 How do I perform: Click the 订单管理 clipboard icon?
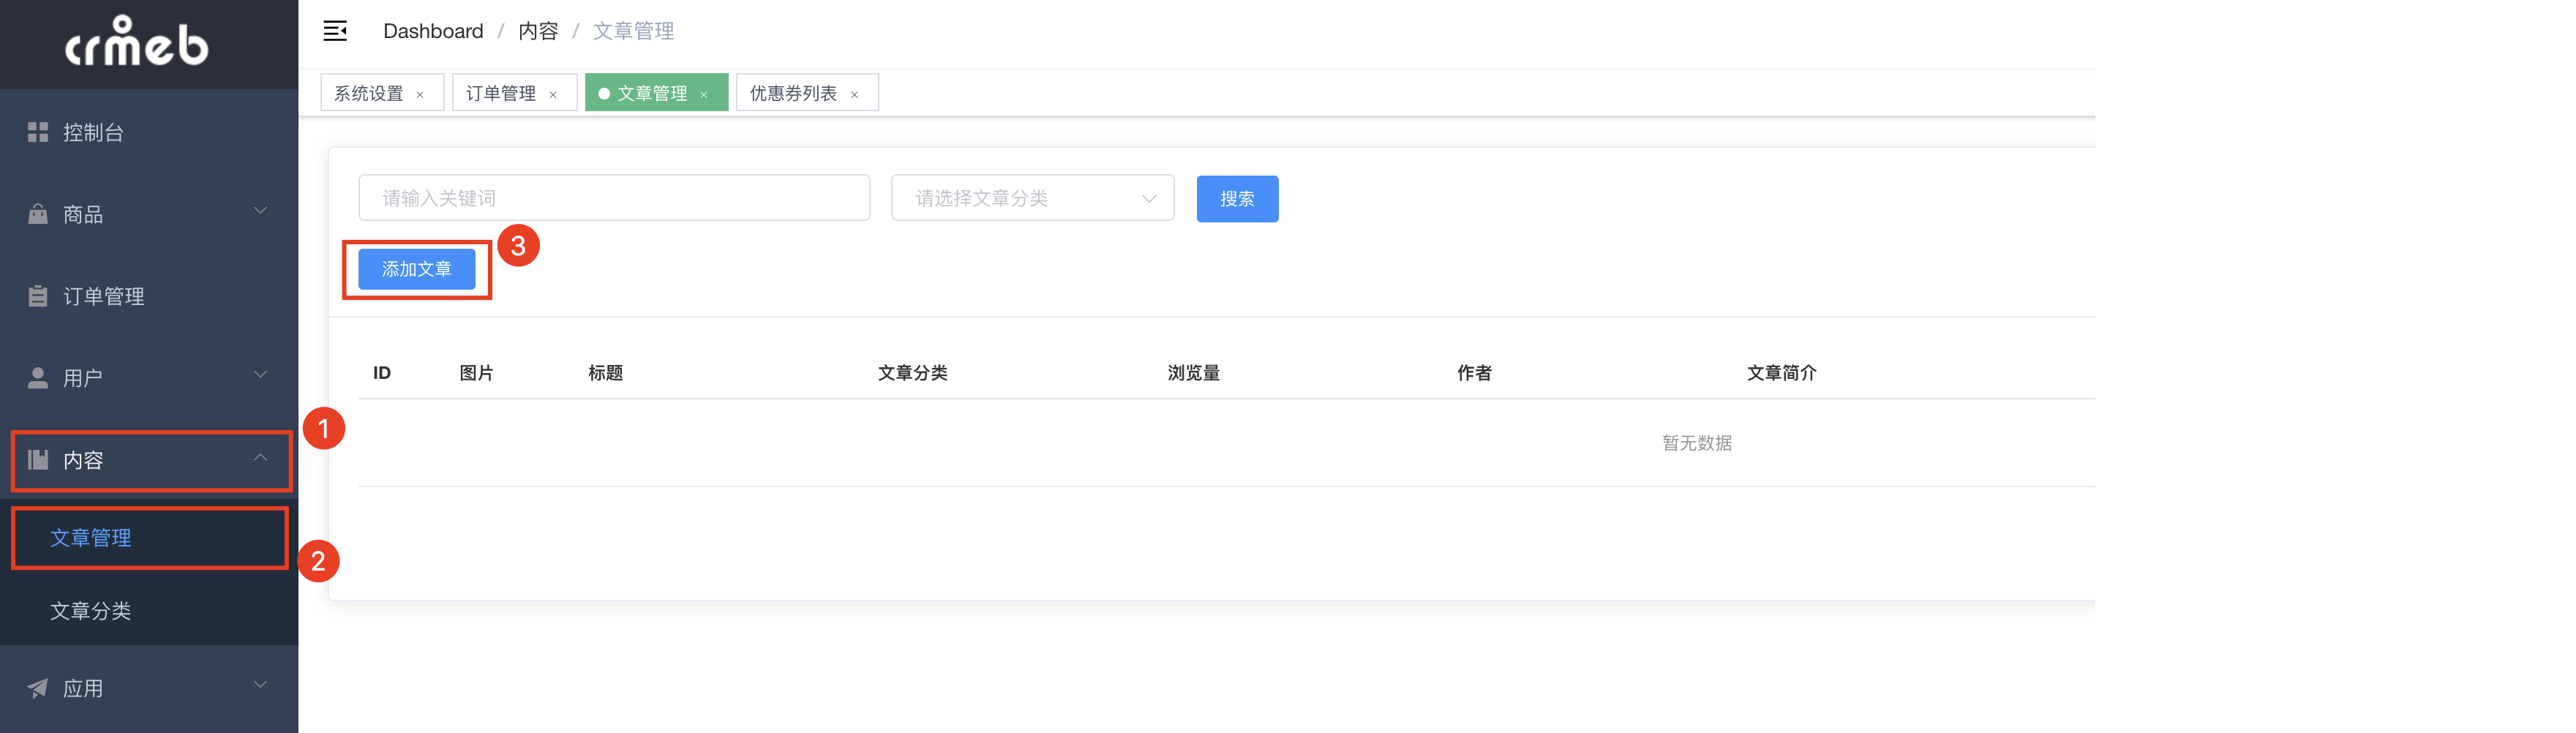coord(38,296)
